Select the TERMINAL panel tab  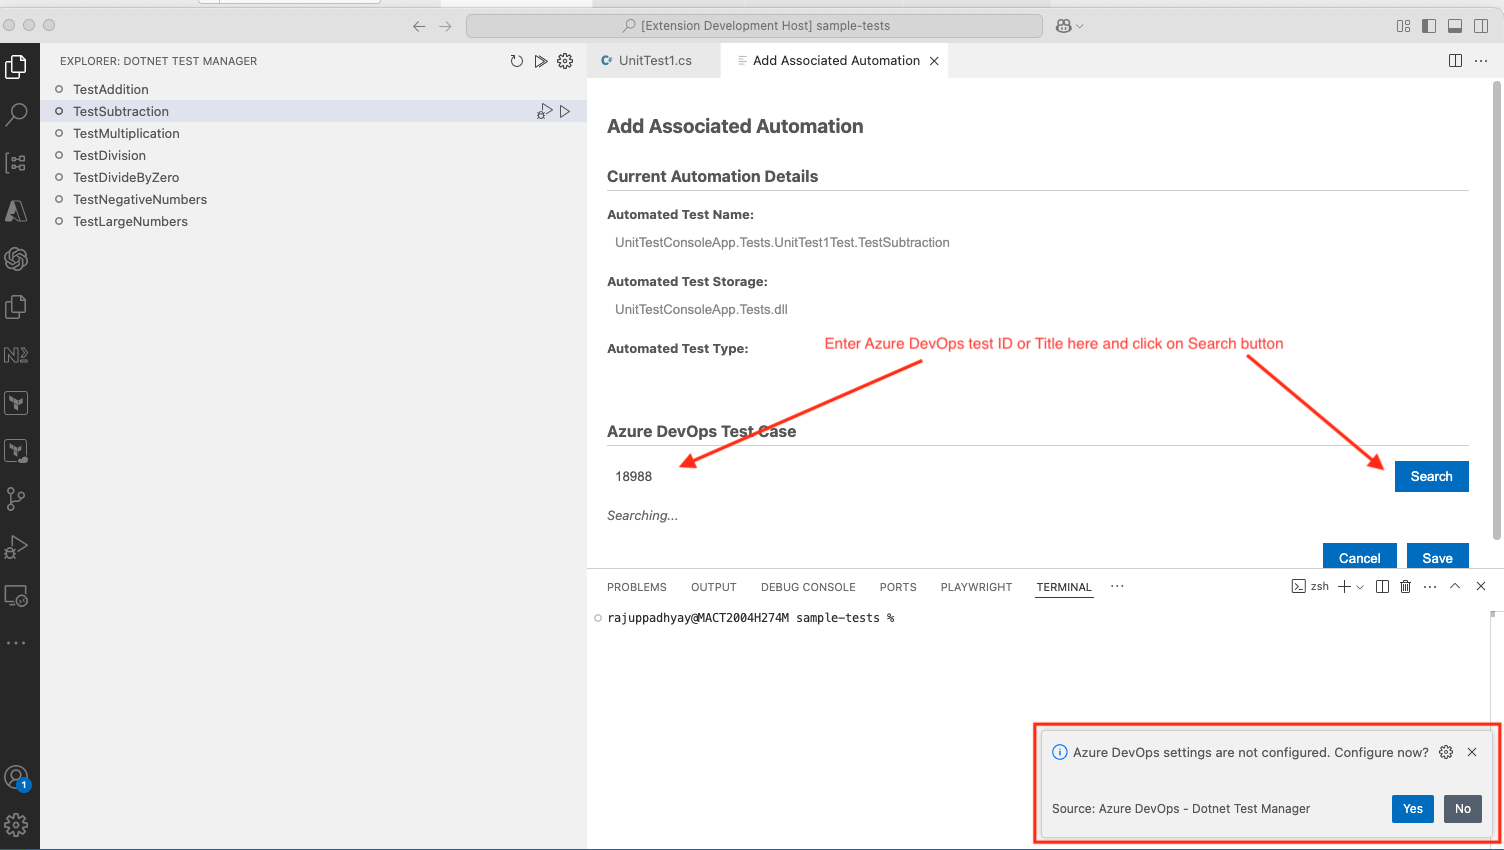[1064, 587]
